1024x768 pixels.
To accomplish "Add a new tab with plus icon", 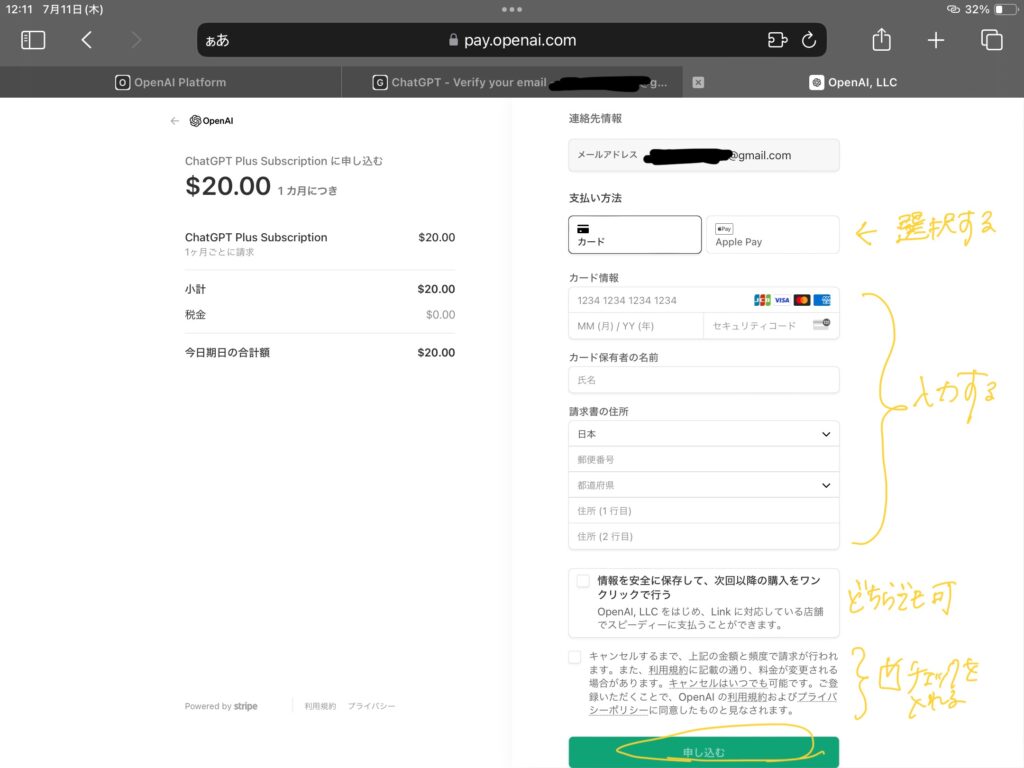I will tap(936, 40).
